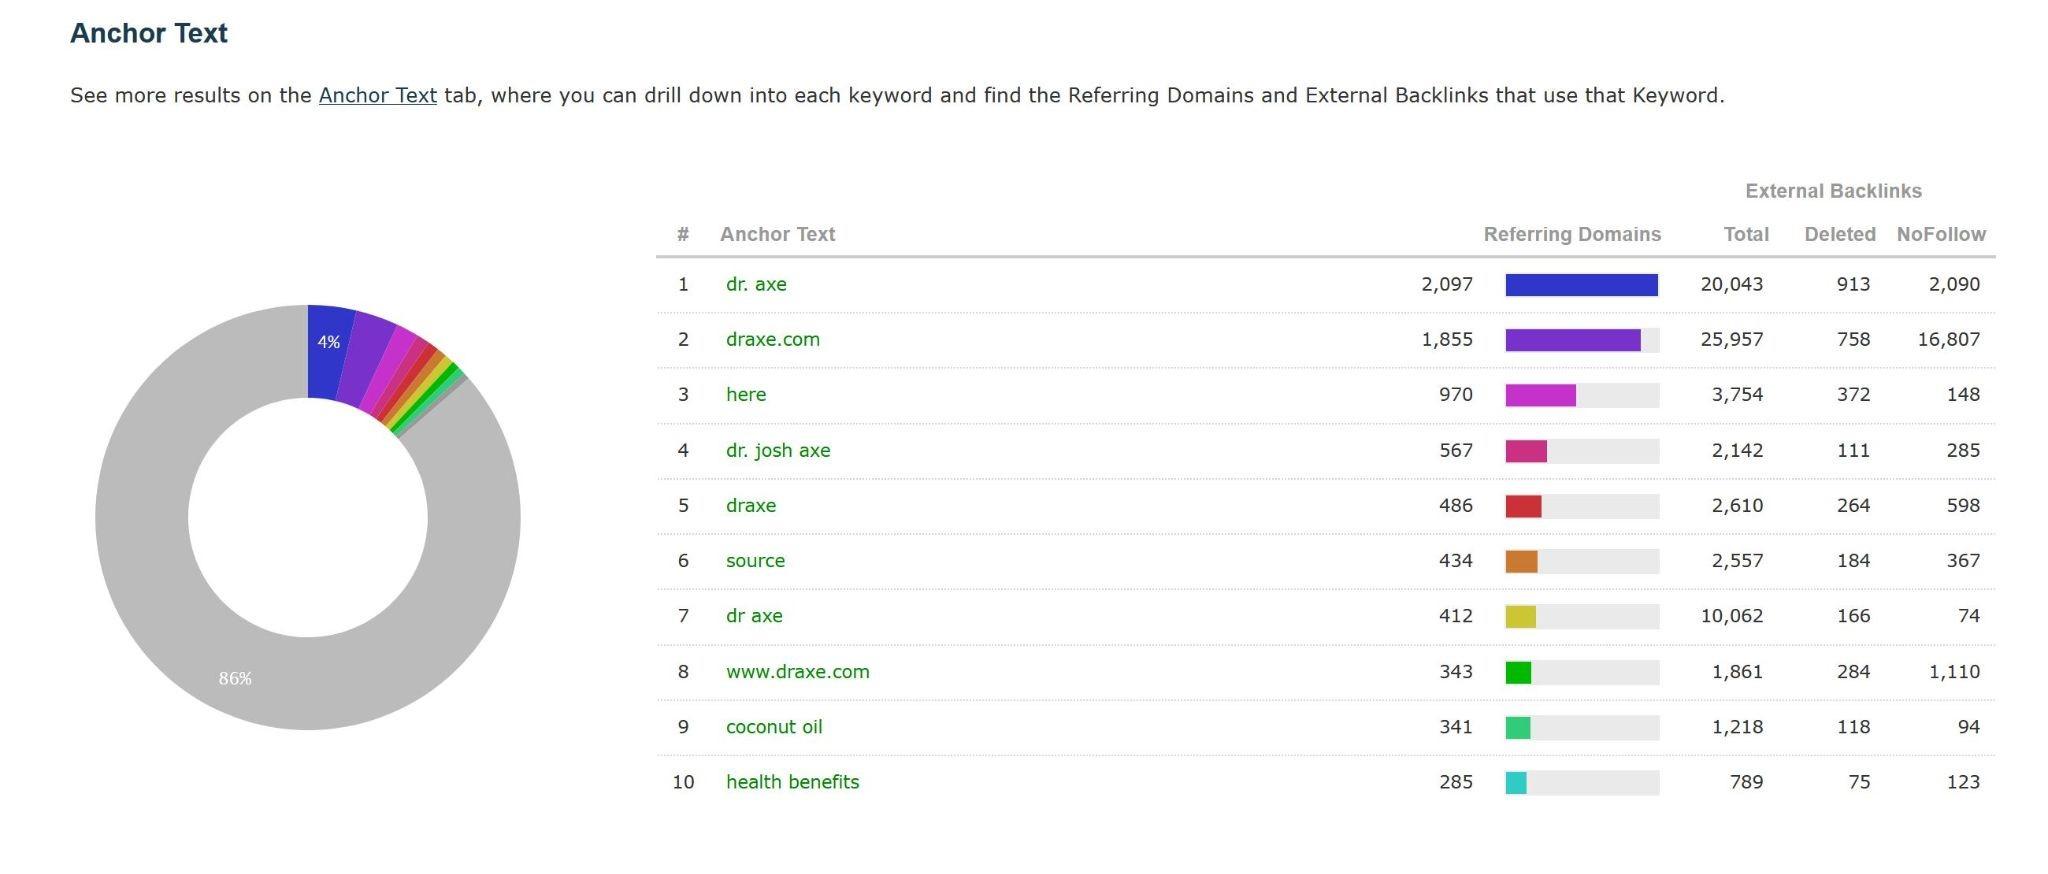
Task: Select the 'draxe' anchor text link
Action: pyautogui.click(x=751, y=505)
